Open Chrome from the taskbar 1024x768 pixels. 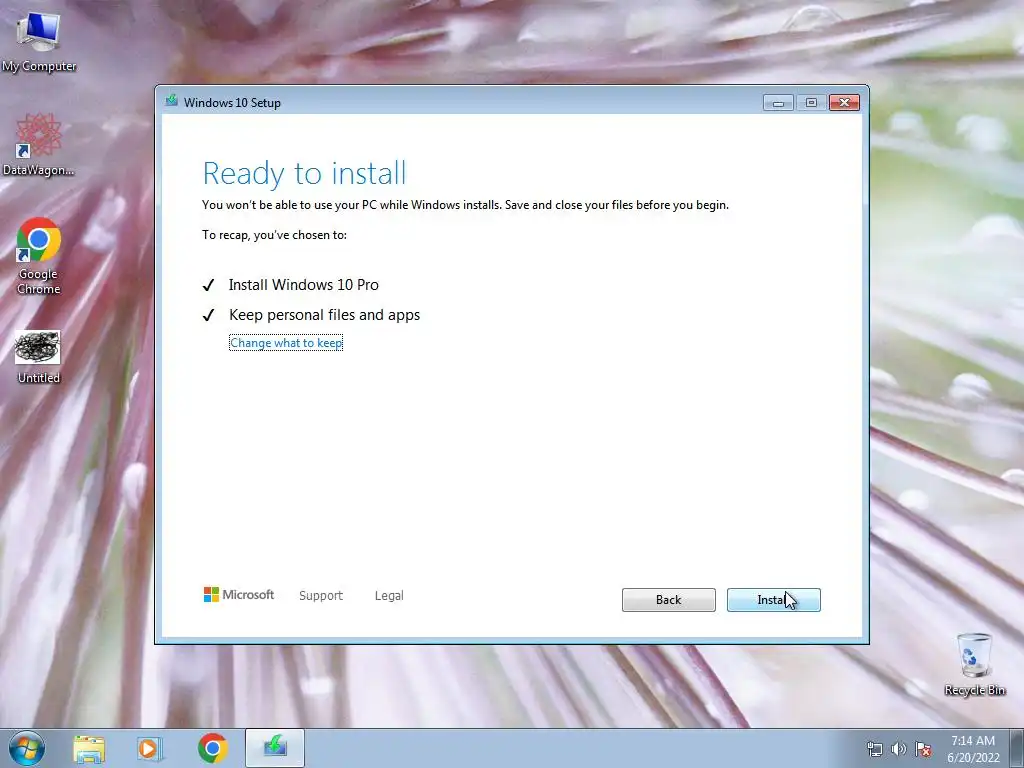coord(212,748)
